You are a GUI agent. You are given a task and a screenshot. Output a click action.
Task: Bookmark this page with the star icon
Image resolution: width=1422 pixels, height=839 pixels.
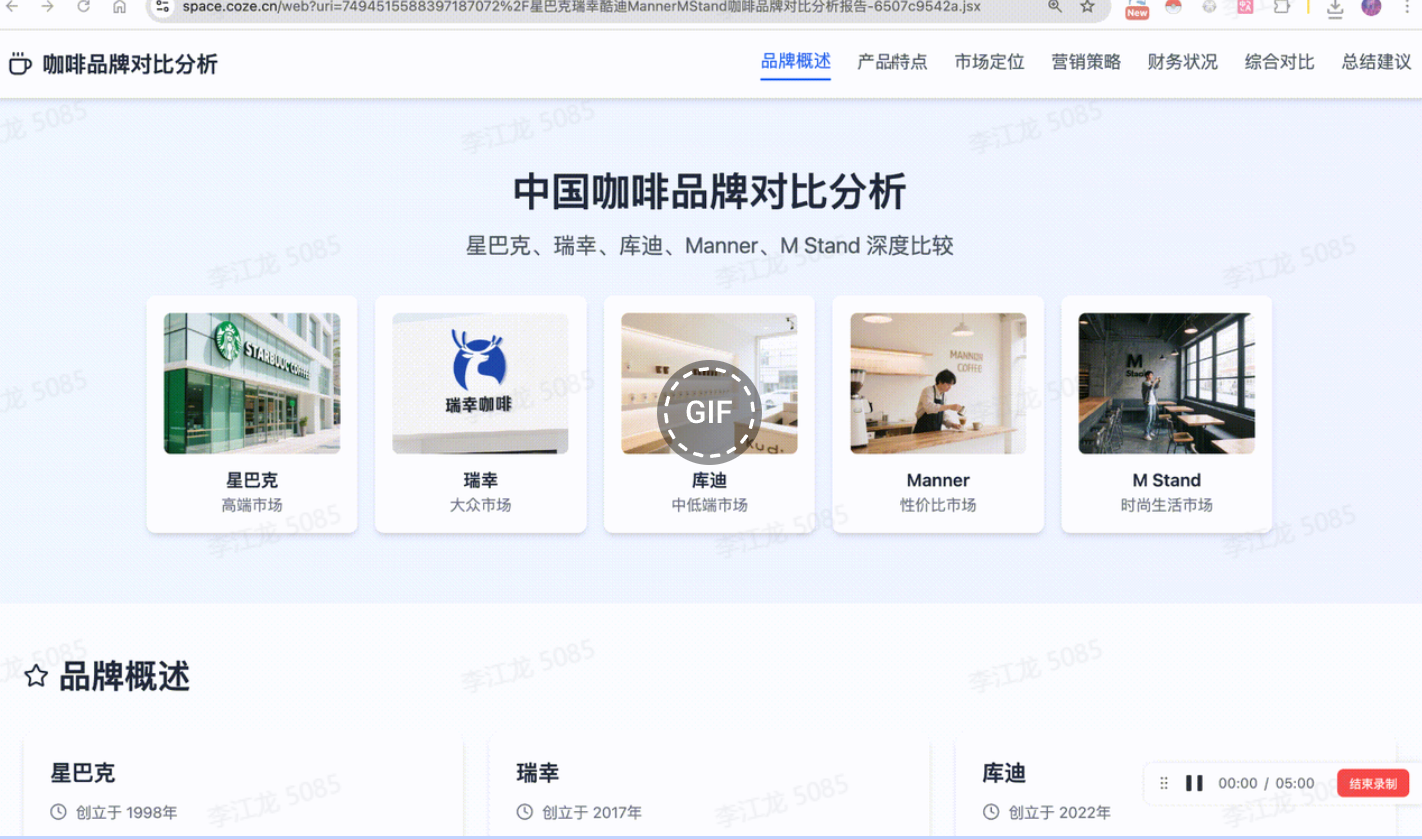pos(1087,7)
